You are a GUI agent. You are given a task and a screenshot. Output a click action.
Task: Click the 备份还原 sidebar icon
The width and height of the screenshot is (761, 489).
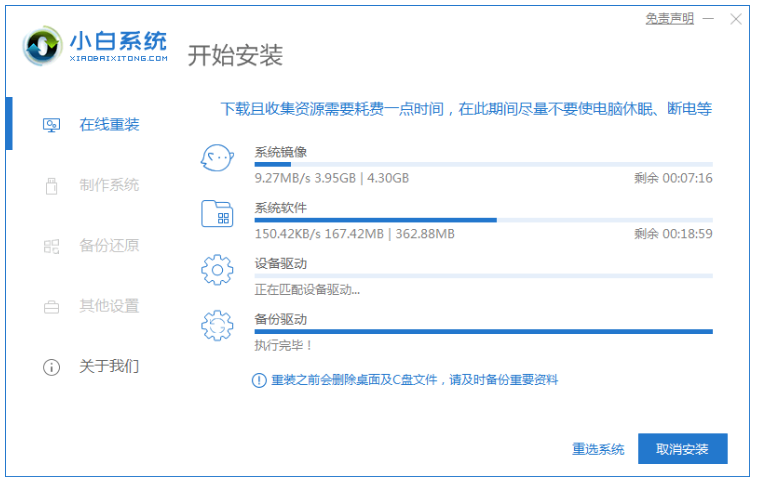[52, 246]
